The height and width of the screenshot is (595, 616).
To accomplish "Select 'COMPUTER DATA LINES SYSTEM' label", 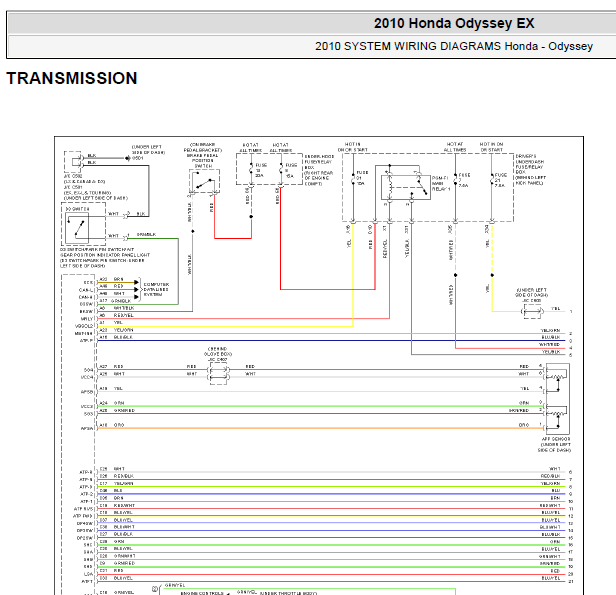I will (156, 289).
